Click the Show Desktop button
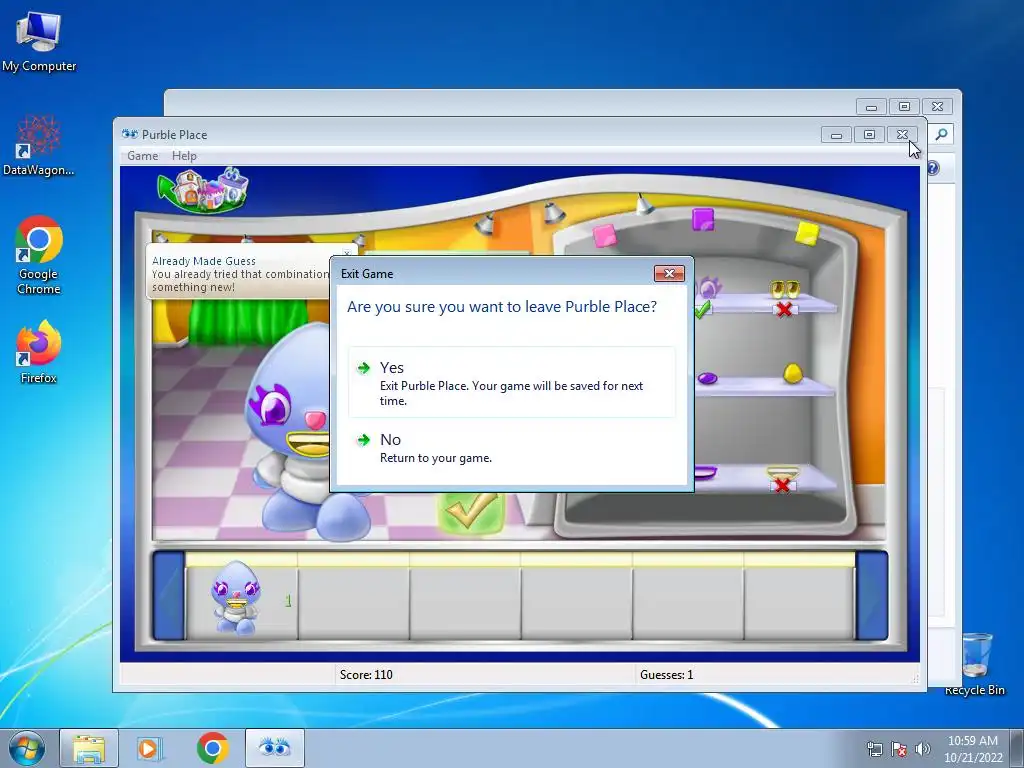 click(1017, 748)
